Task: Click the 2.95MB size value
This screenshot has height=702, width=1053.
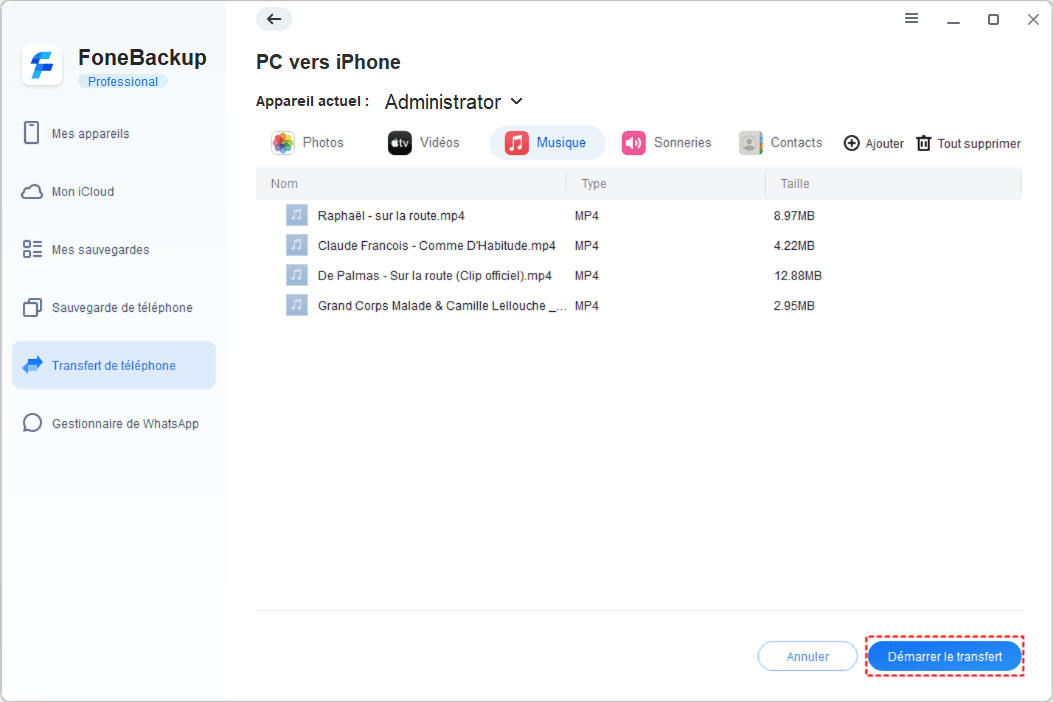Action: pos(794,306)
